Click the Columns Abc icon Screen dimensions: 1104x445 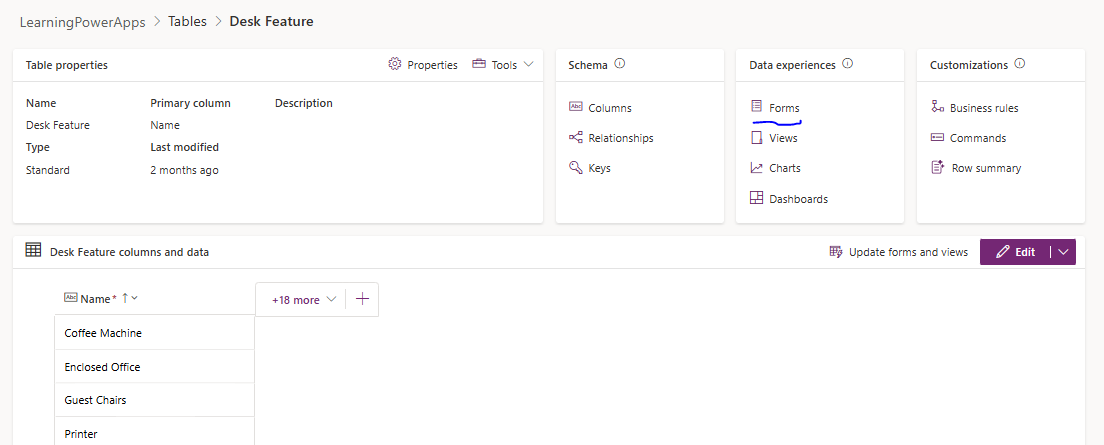click(576, 107)
